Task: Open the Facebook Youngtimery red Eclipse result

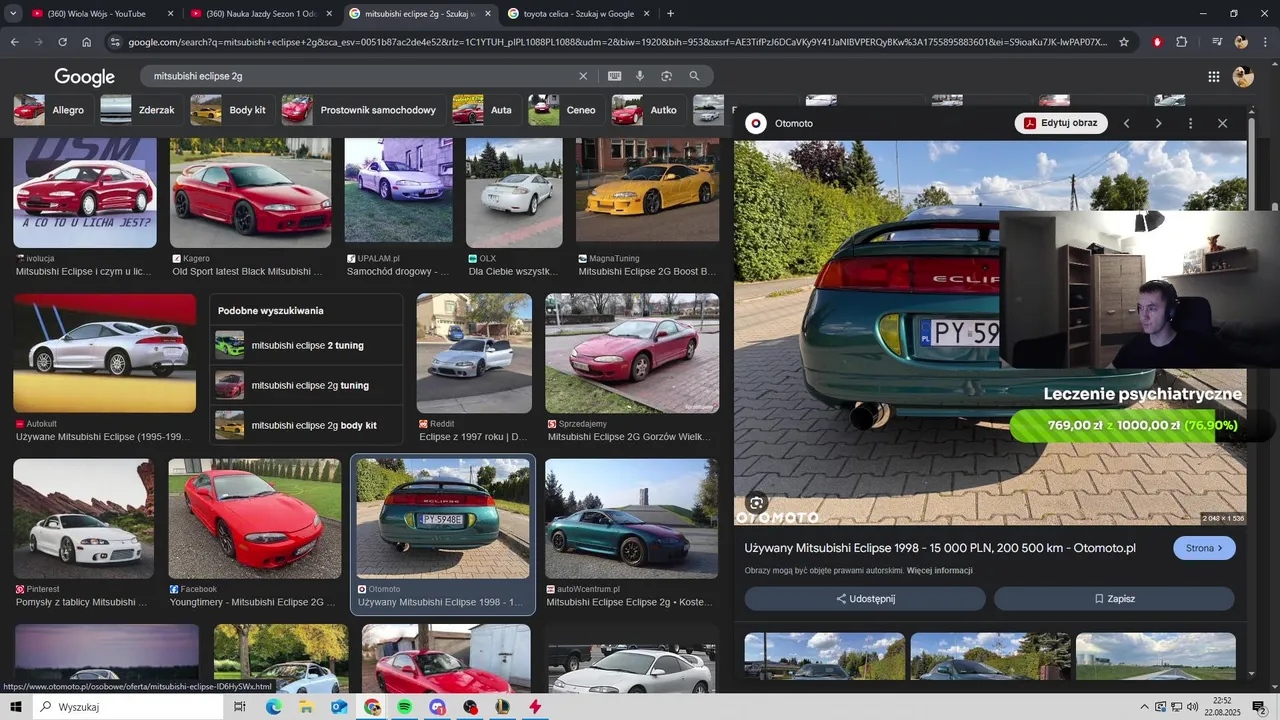Action: click(x=254, y=518)
